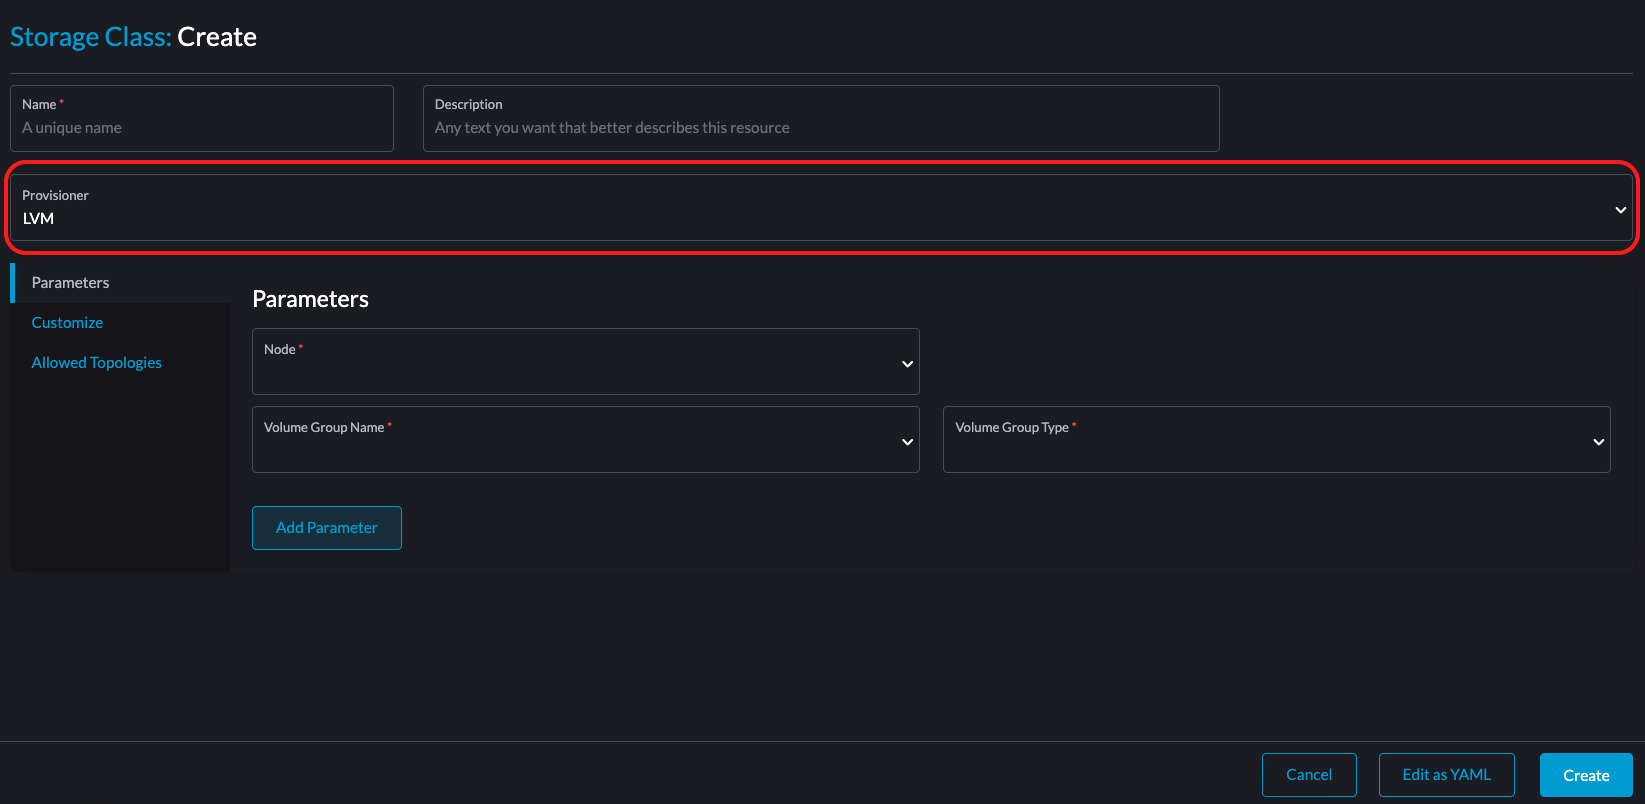
Task: Open the Volume Group Name dropdown
Action: tap(585, 439)
